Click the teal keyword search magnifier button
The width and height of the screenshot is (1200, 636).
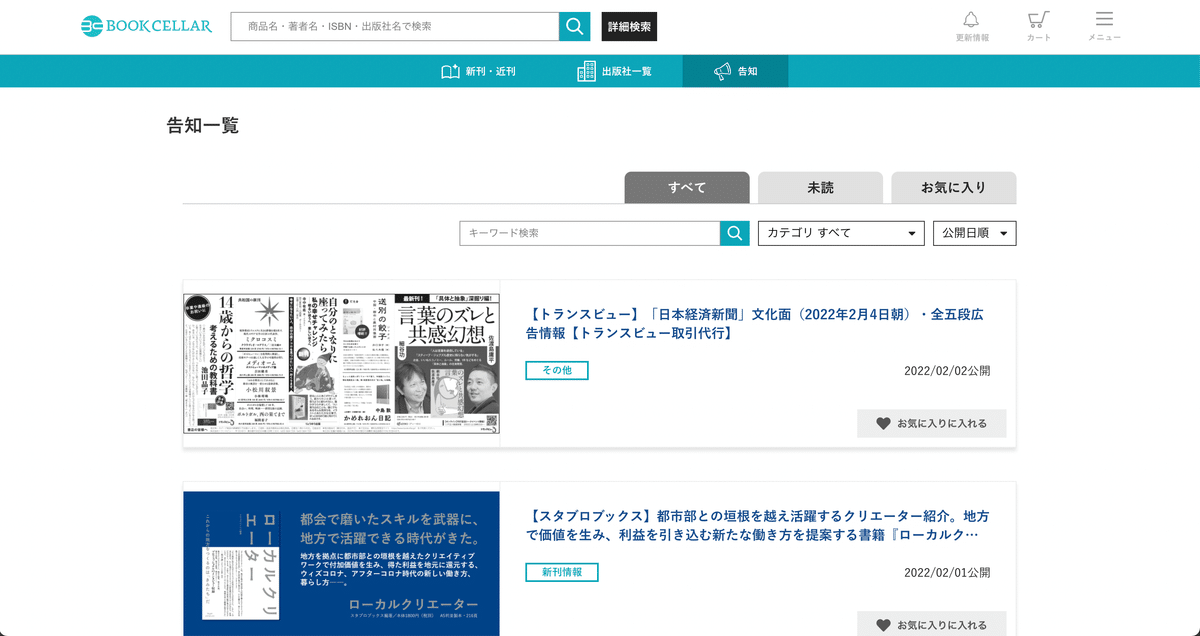coord(734,232)
